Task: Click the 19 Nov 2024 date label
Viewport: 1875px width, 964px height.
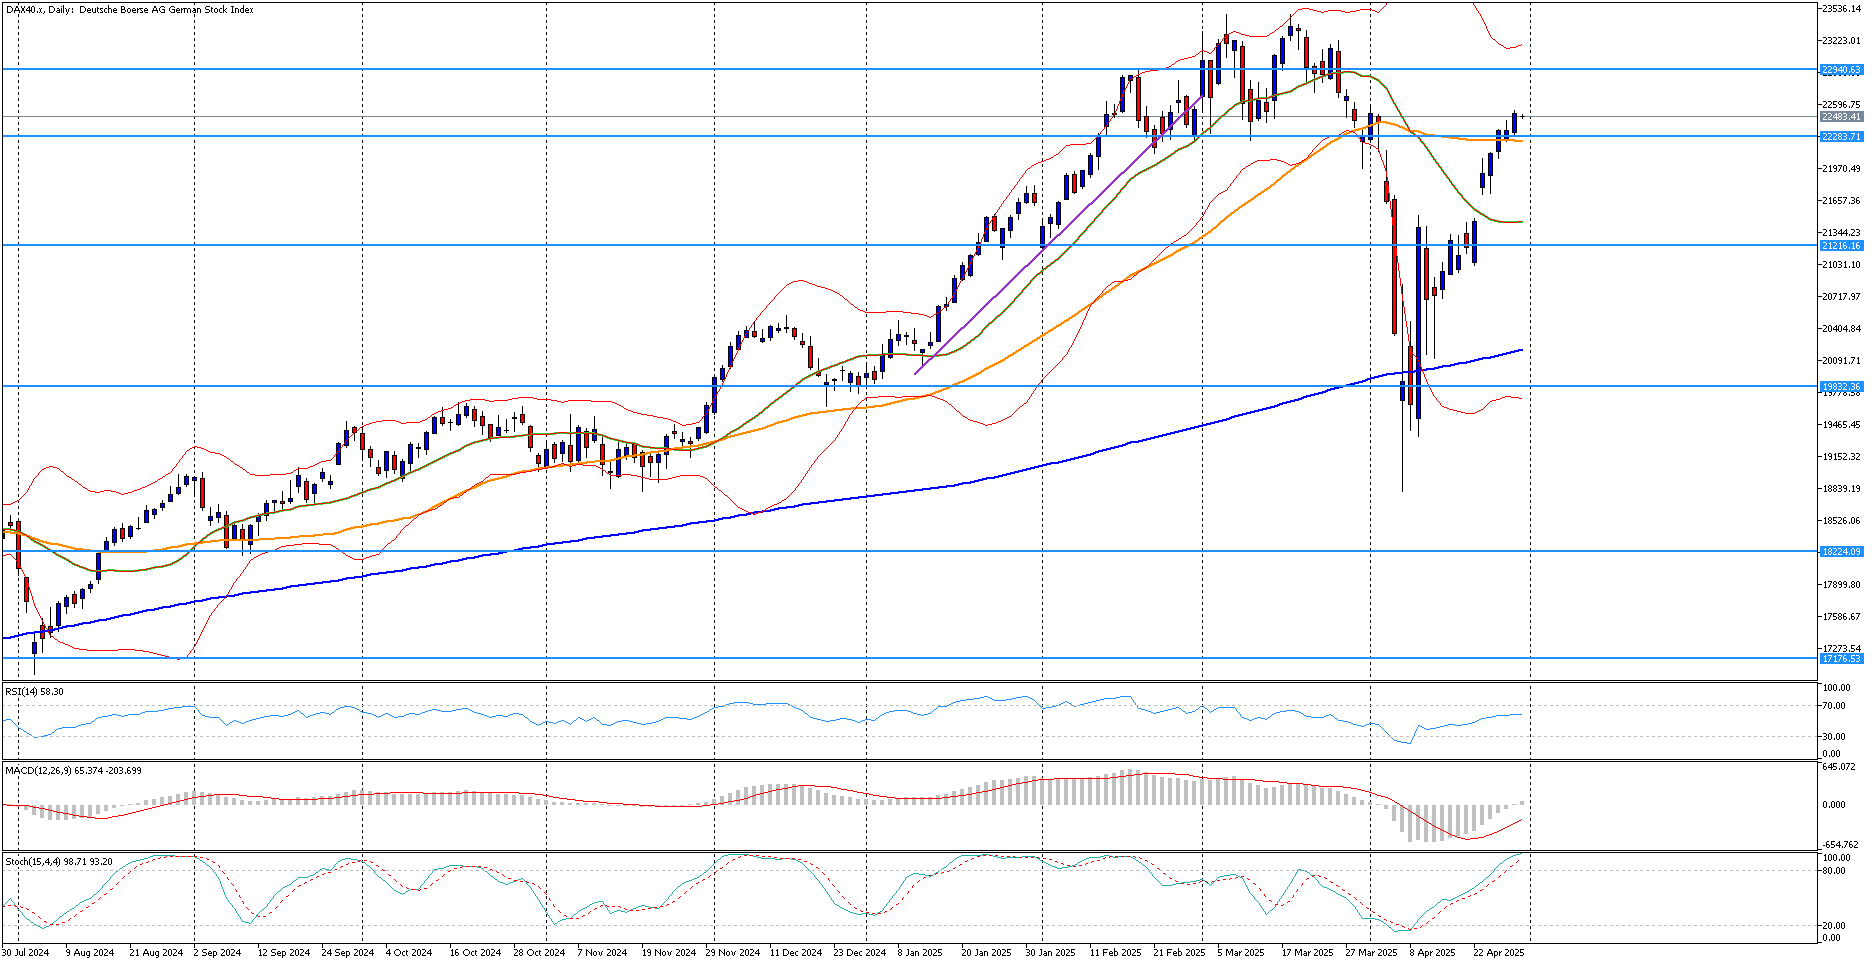Action: (668, 953)
